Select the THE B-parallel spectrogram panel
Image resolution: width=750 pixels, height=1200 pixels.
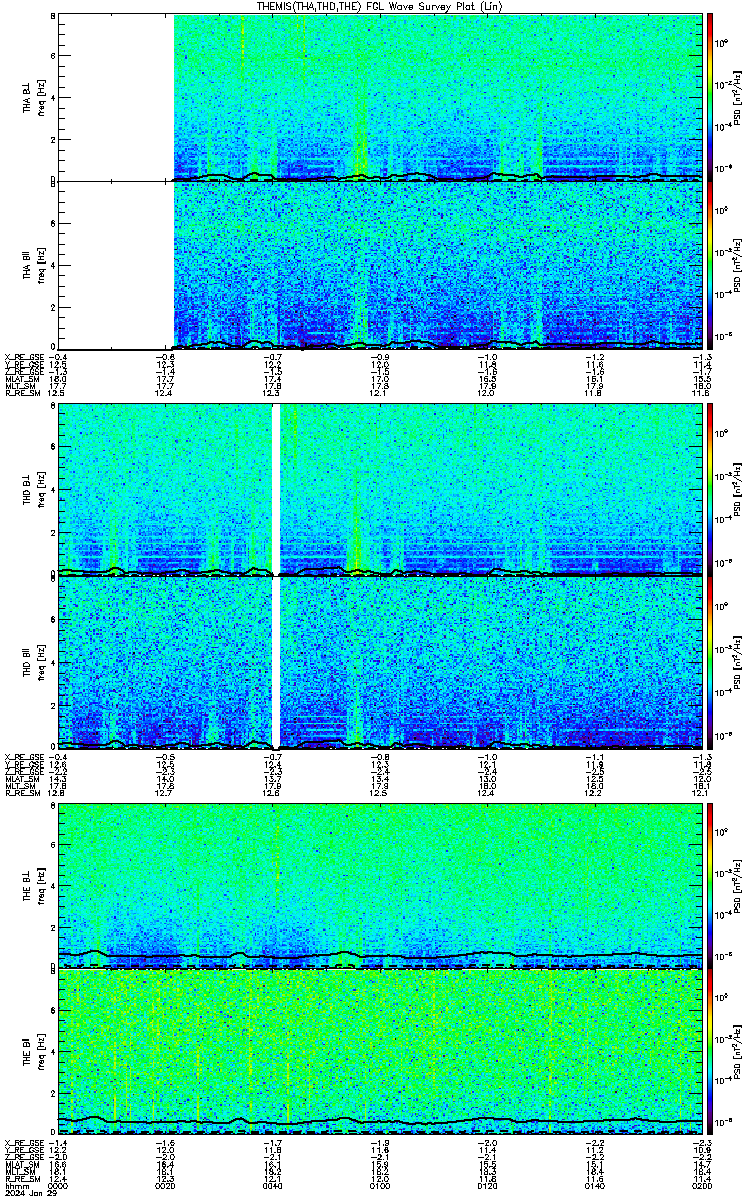coord(380,1053)
